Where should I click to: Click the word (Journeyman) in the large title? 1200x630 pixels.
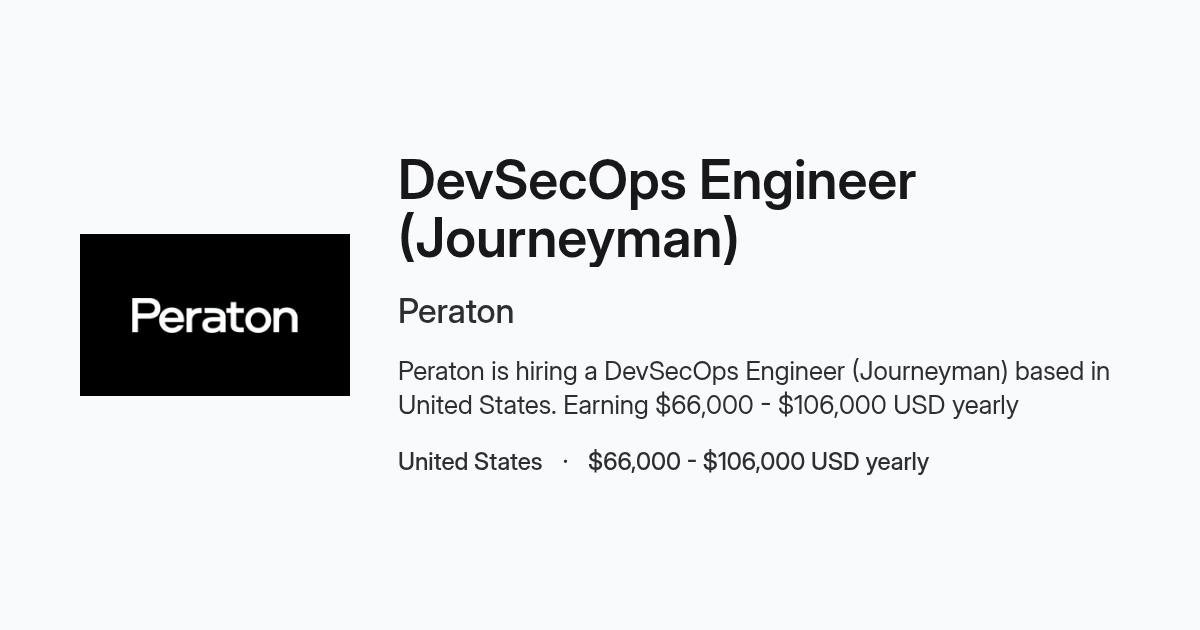point(568,239)
